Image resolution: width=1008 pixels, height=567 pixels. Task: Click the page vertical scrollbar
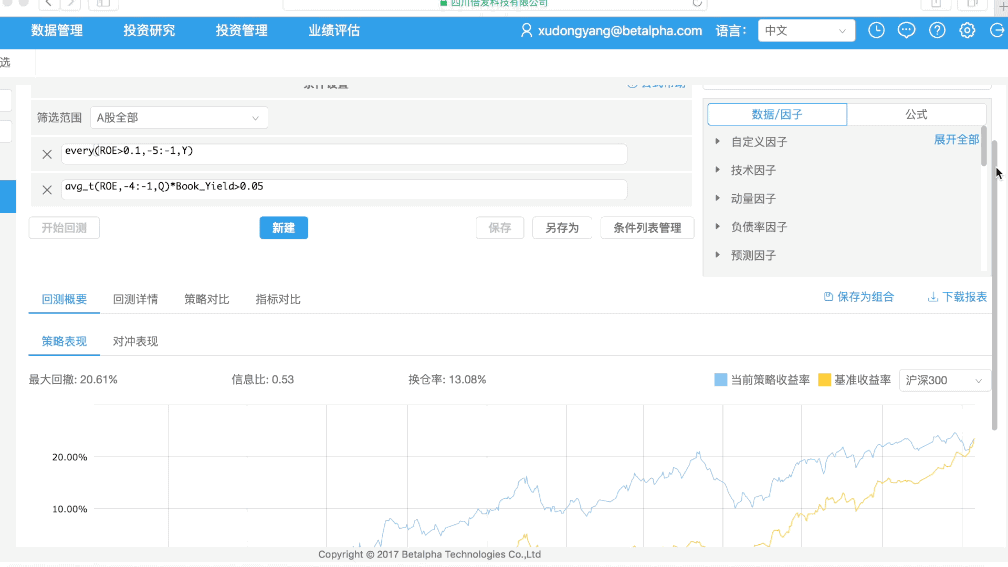tap(994, 286)
